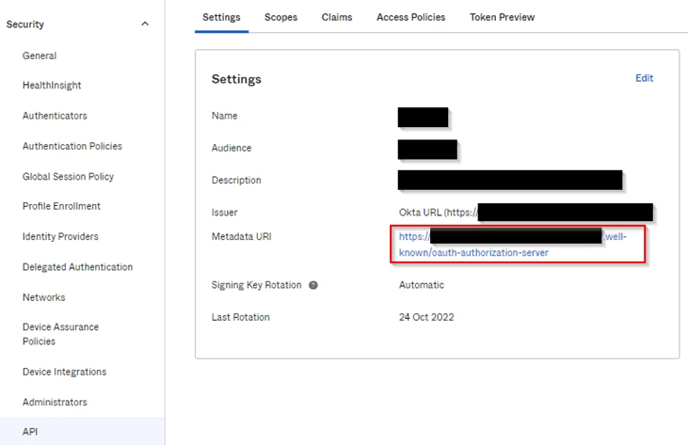Select Delegated Authentication in sidebar
This screenshot has width=688, height=445.
77,267
